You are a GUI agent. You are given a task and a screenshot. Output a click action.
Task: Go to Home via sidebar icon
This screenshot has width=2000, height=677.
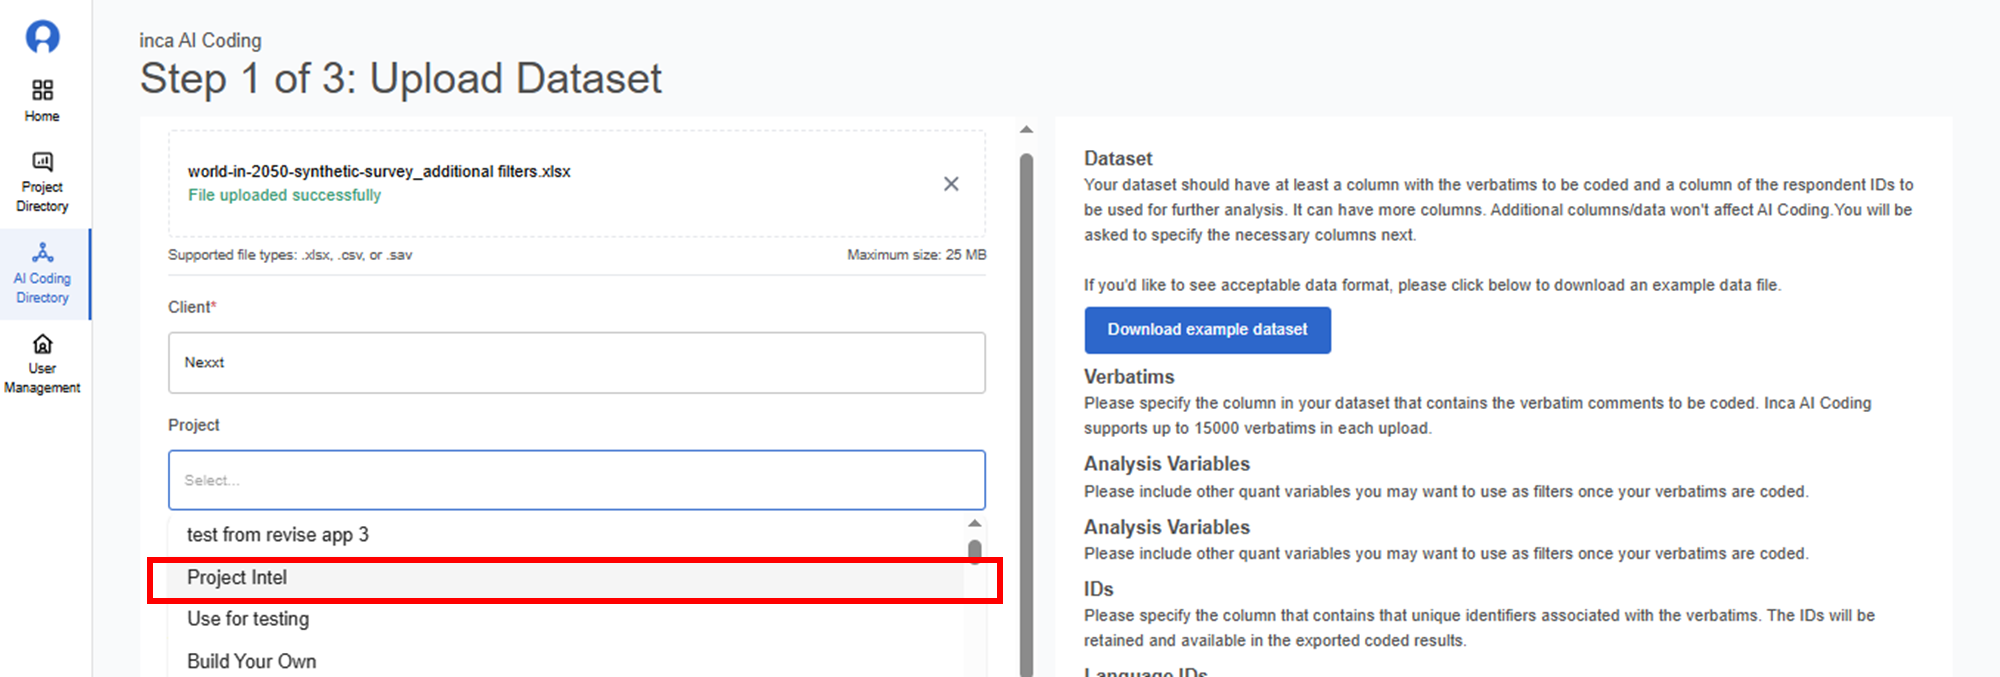42,91
